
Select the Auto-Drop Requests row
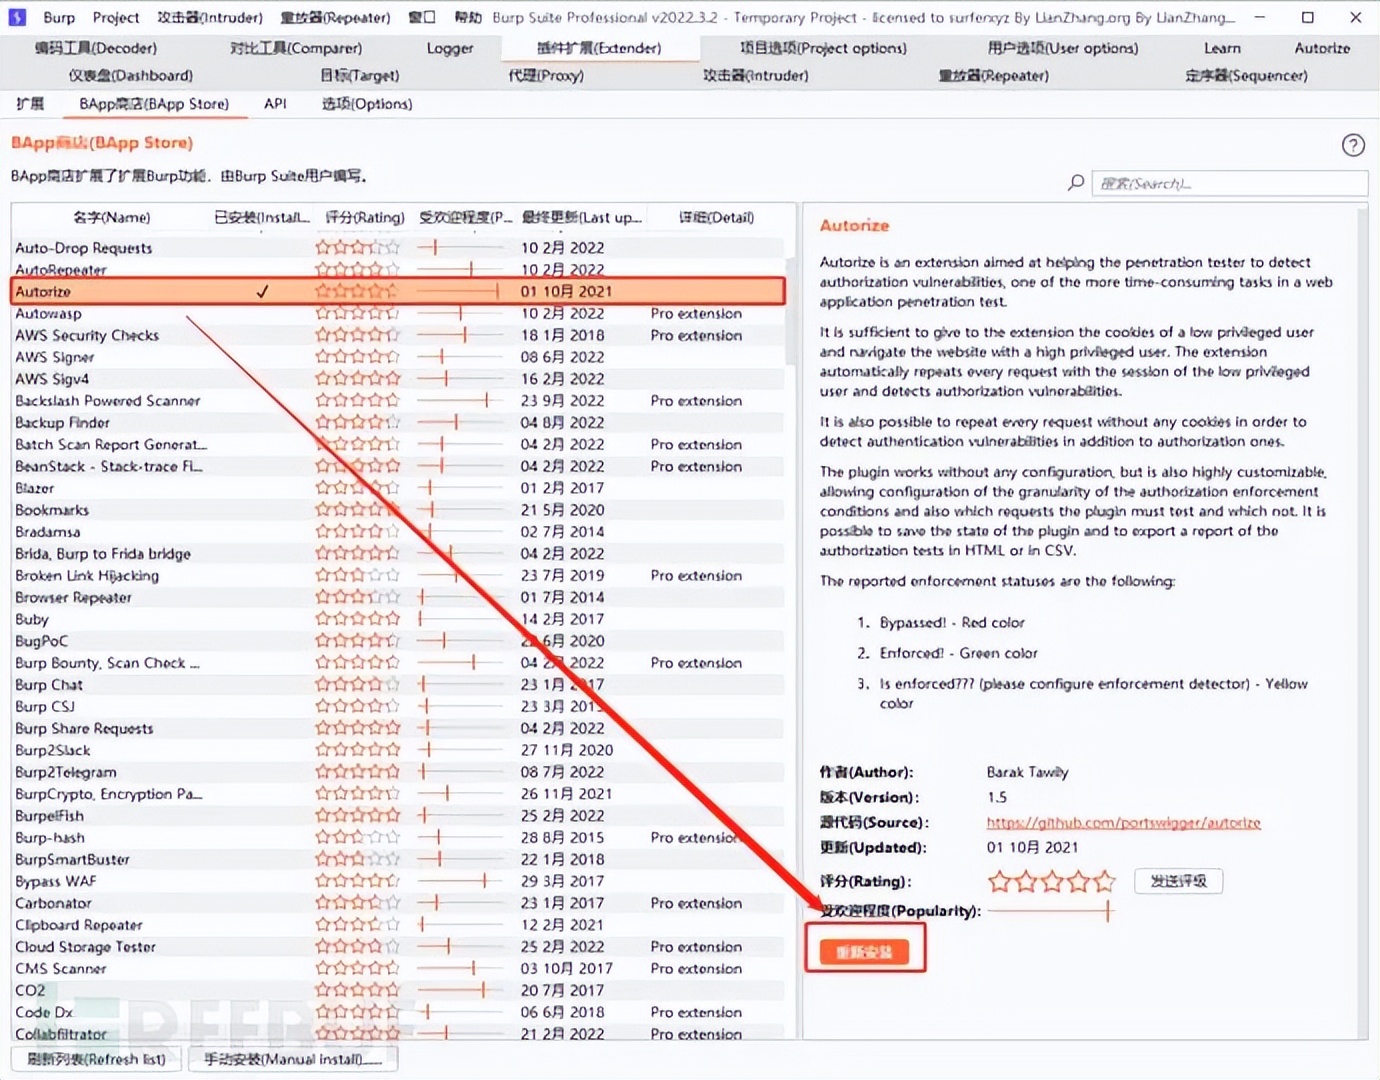(398, 247)
